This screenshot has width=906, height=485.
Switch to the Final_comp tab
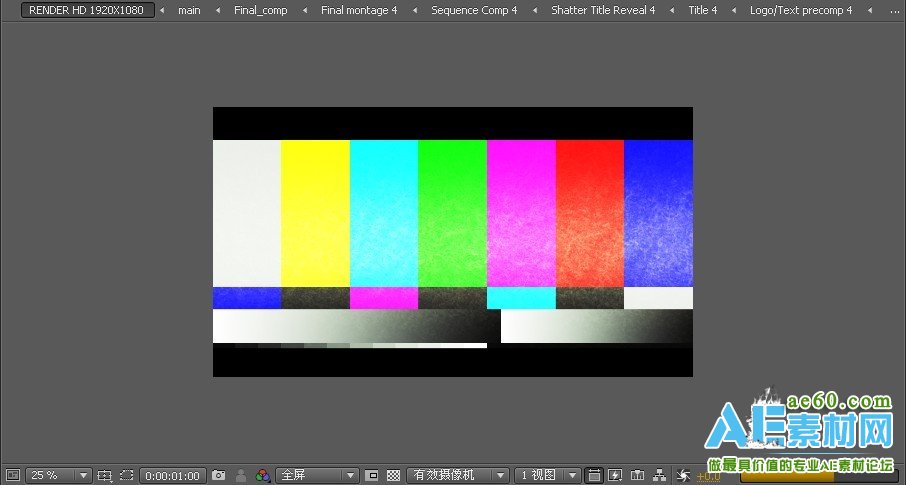[260, 10]
